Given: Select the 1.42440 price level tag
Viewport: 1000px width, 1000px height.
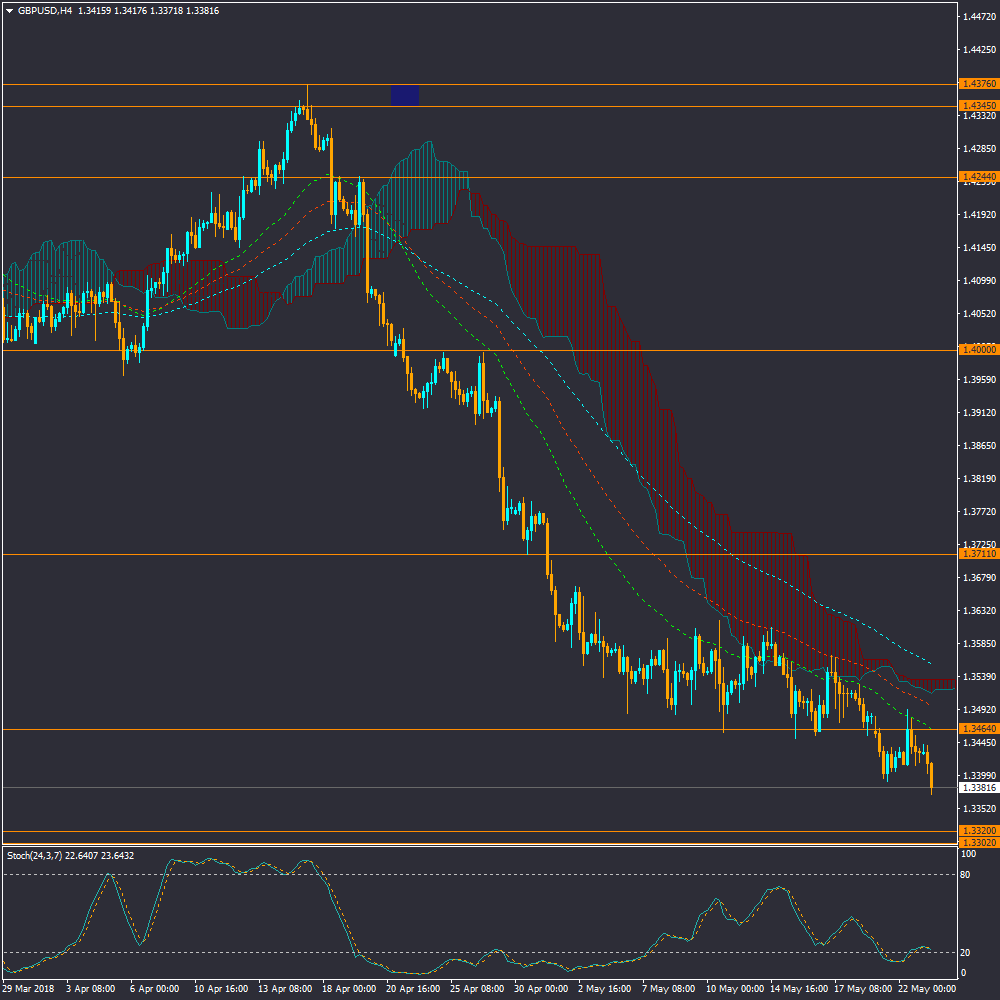Looking at the screenshot, I should 977,178.
